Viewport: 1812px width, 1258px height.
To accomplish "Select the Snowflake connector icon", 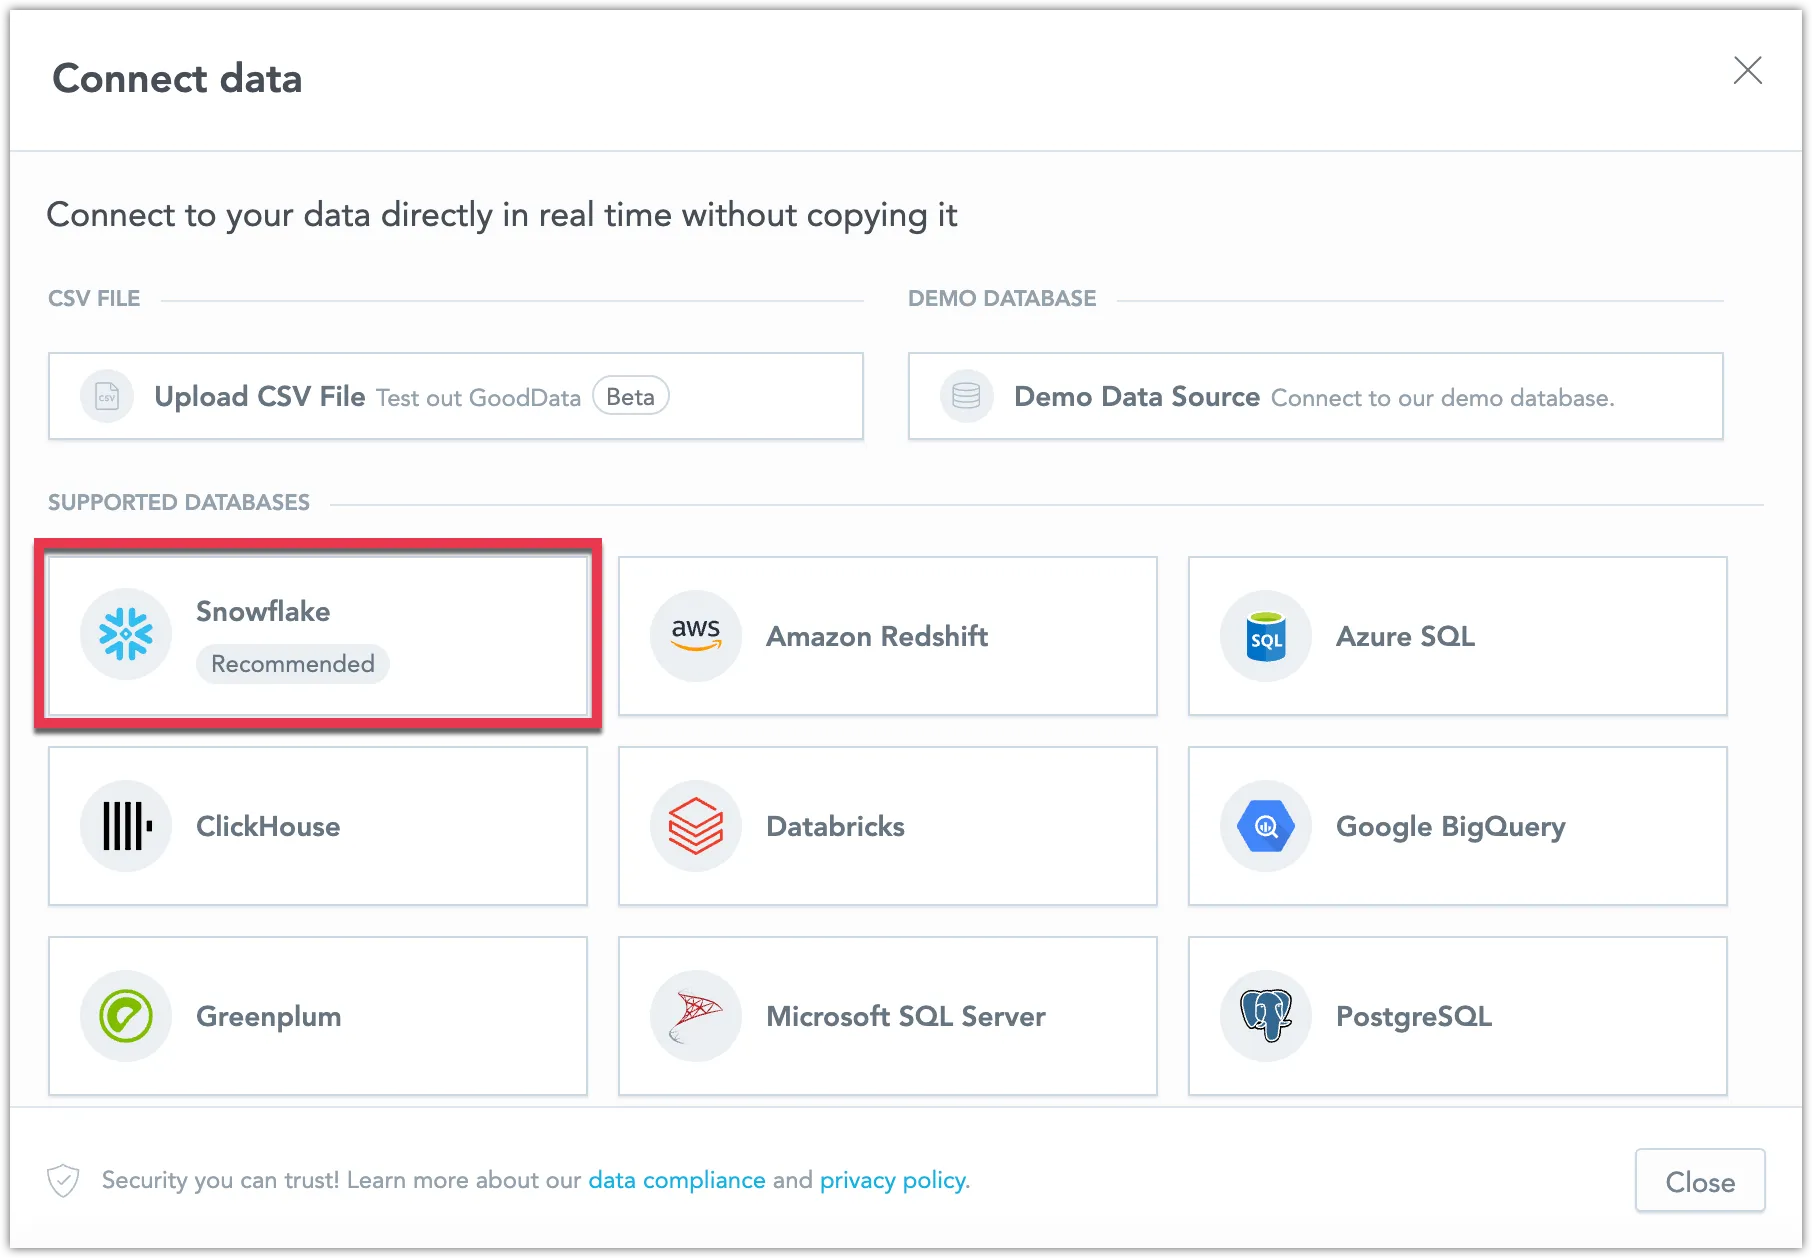I will 126,634.
